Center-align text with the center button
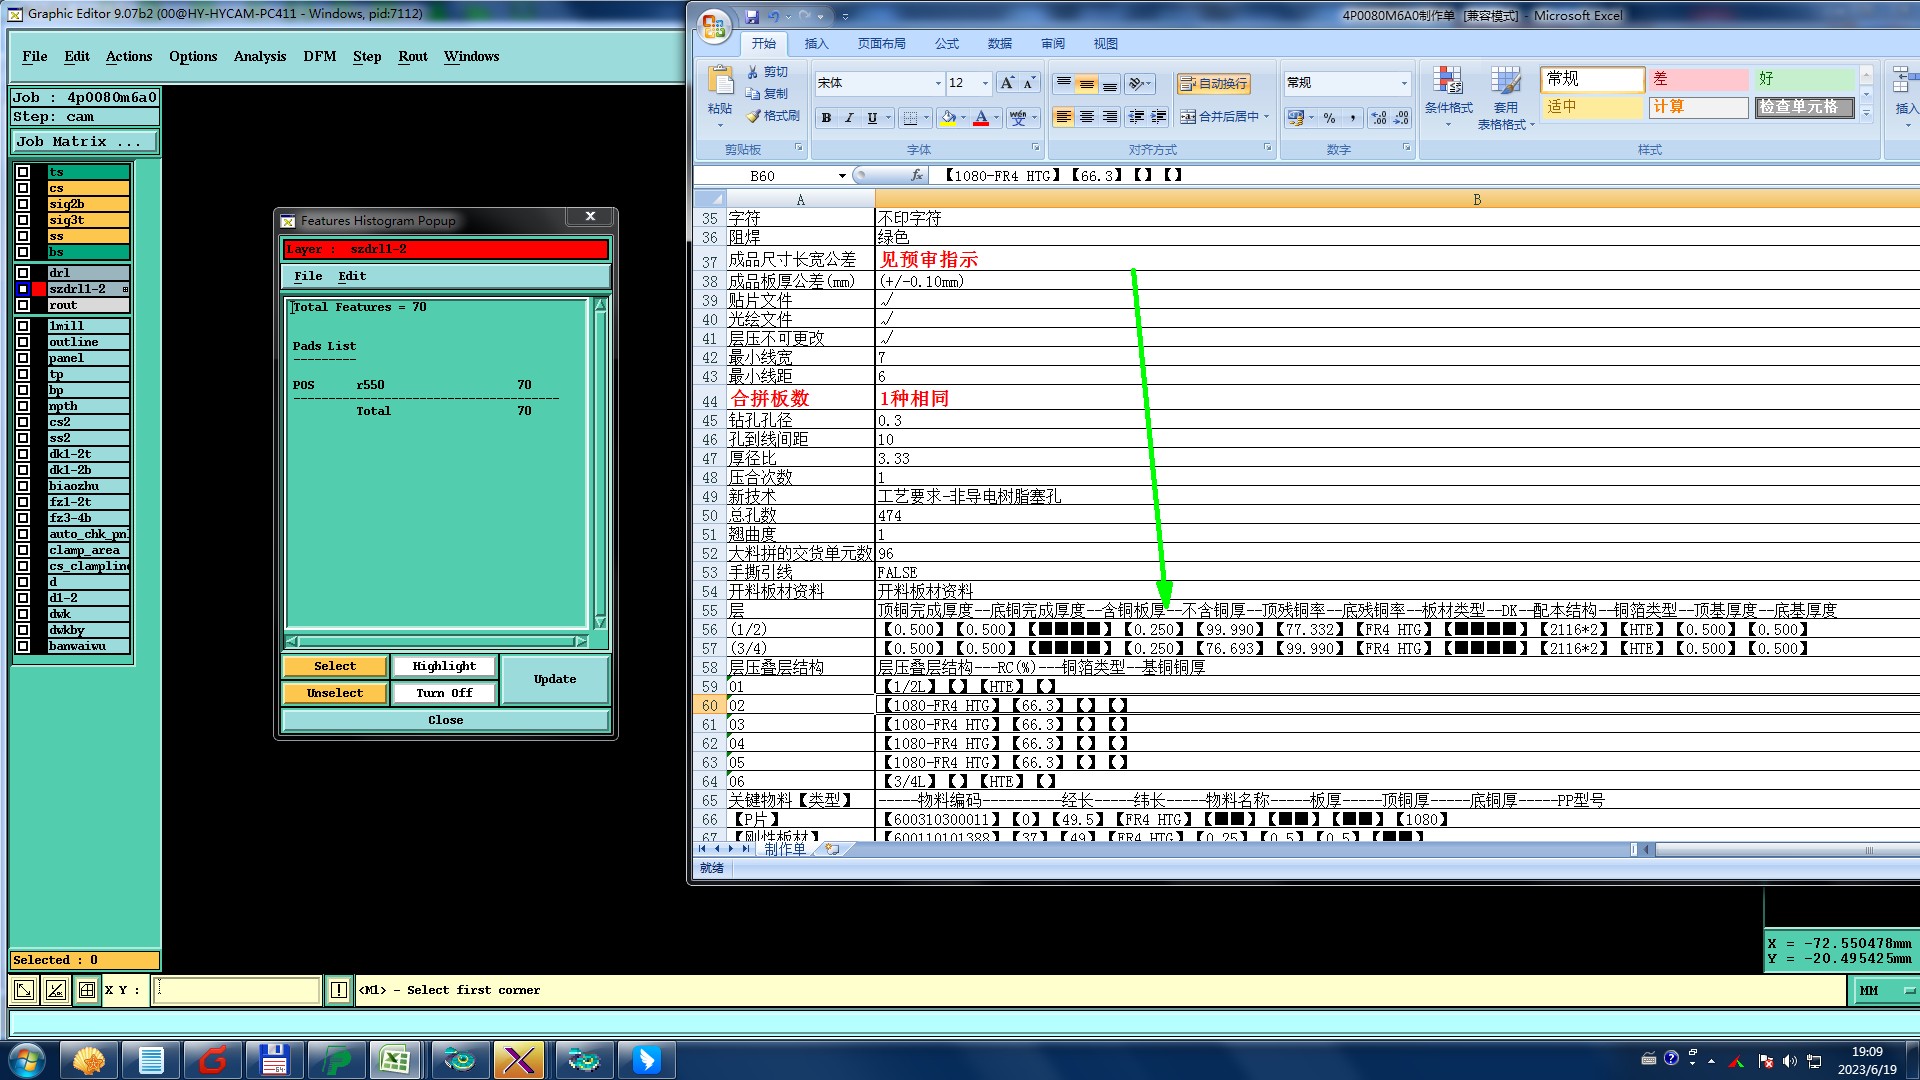This screenshot has width=1920, height=1080. [x=1087, y=118]
